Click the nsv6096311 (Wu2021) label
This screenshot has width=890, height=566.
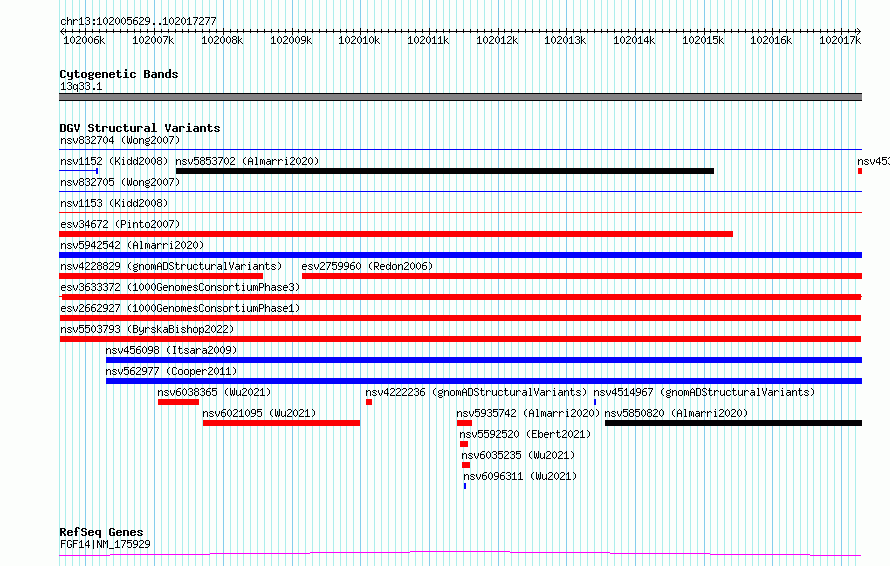click(520, 476)
